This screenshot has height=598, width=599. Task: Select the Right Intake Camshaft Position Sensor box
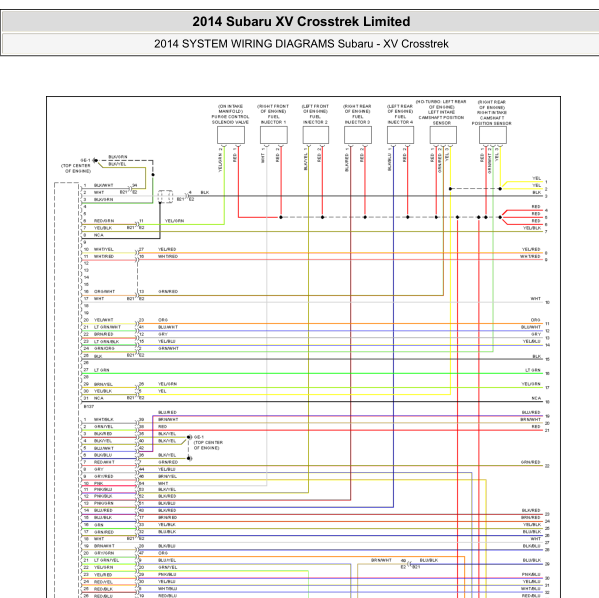(493, 135)
